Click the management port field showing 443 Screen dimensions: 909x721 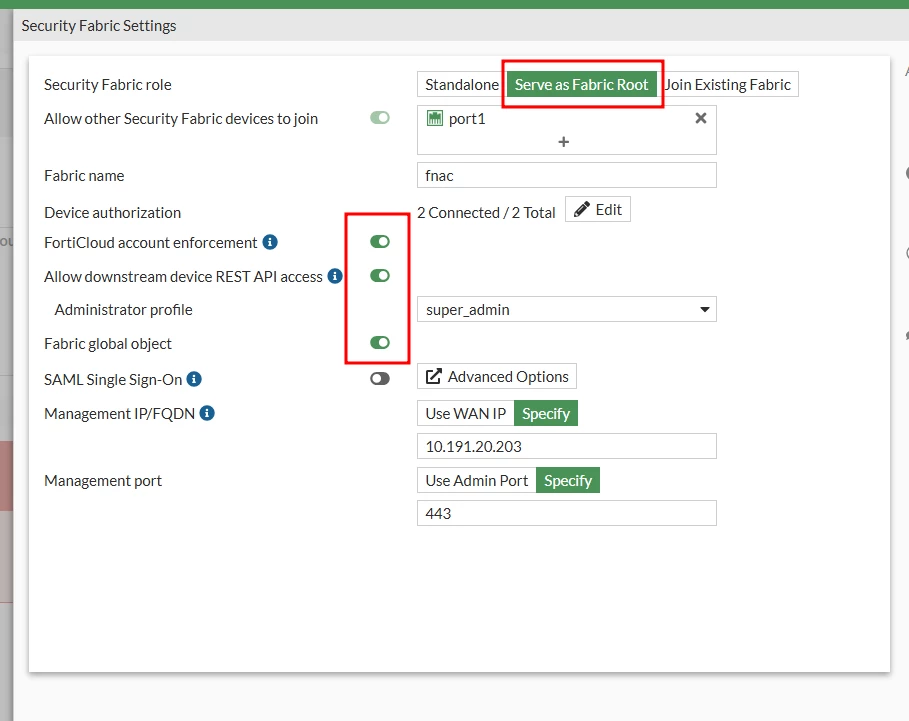566,513
